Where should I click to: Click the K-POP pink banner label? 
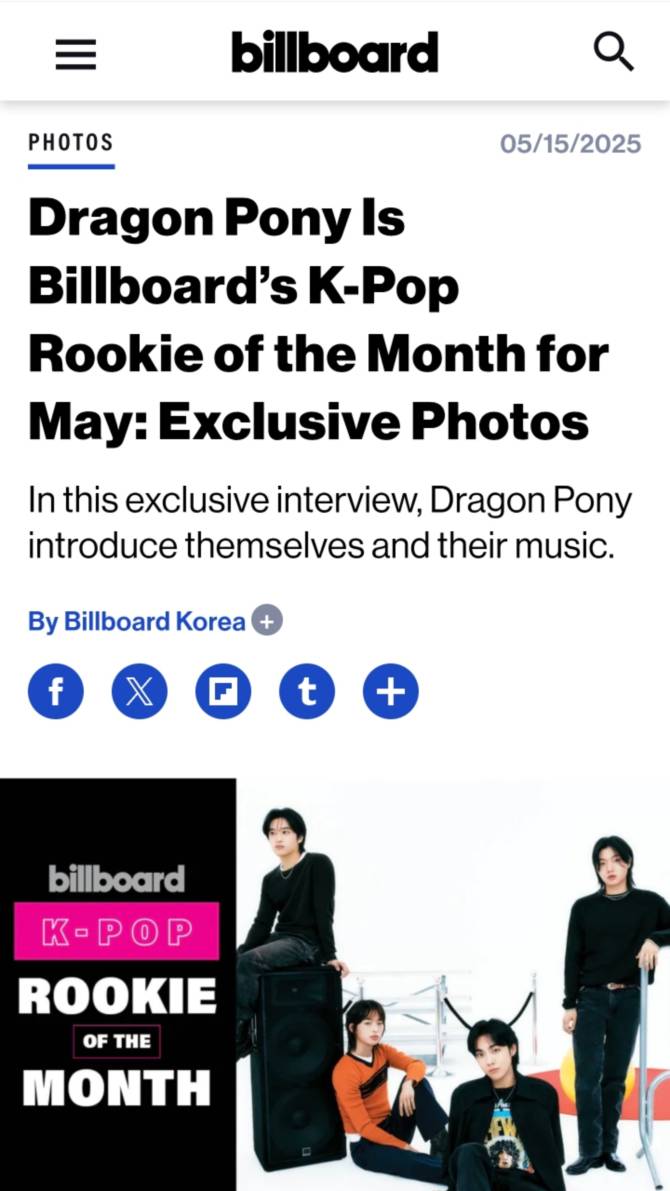coord(117,931)
